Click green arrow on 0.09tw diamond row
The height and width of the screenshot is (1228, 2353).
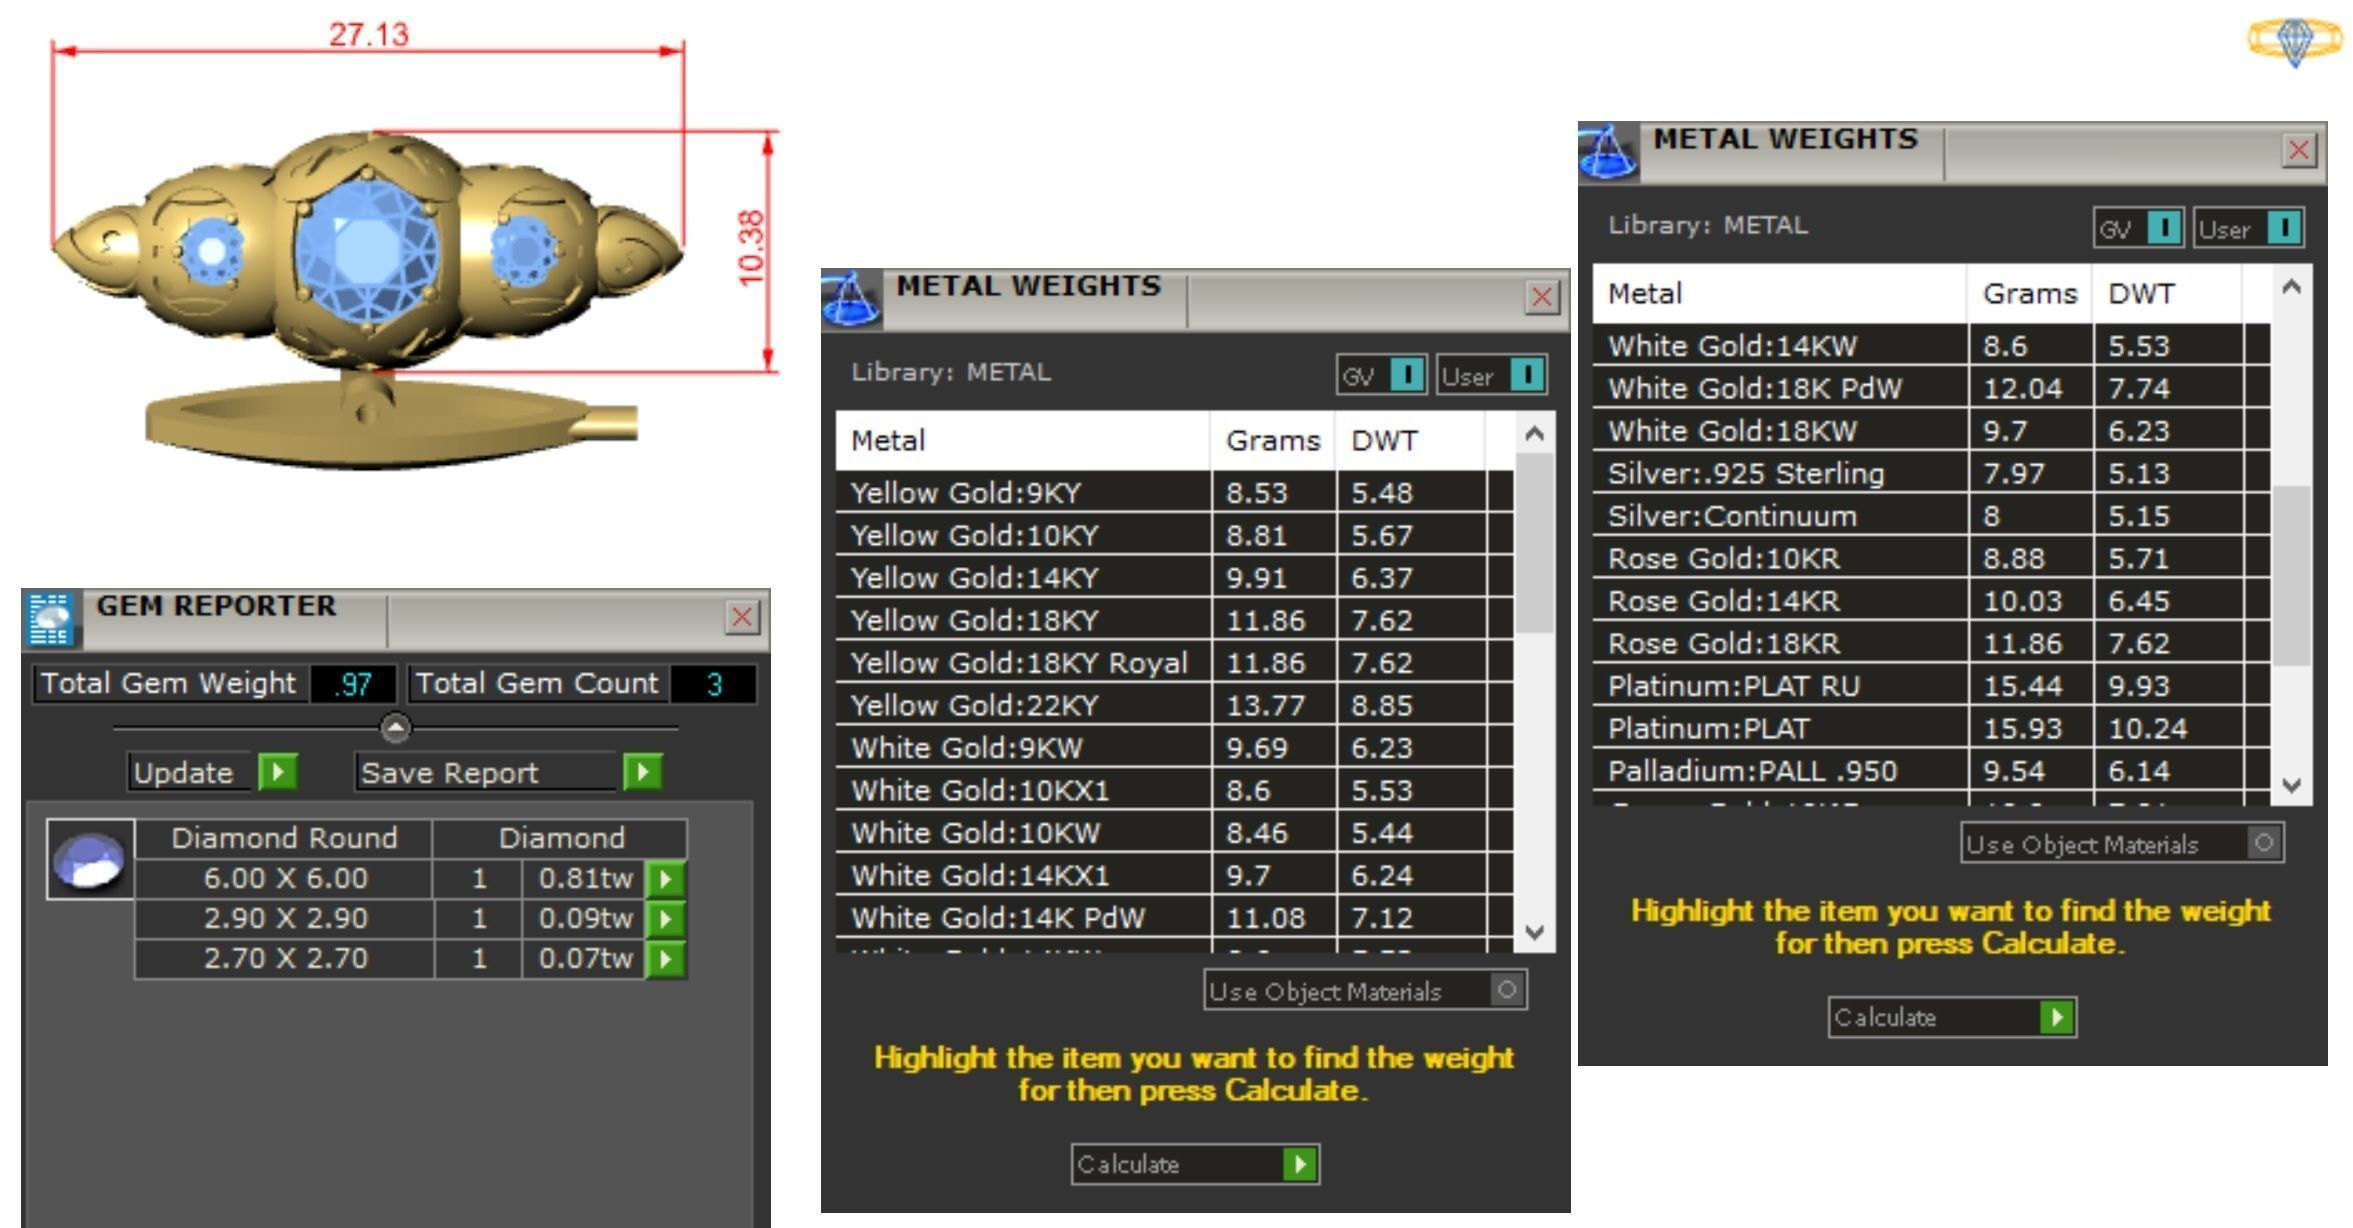665,919
